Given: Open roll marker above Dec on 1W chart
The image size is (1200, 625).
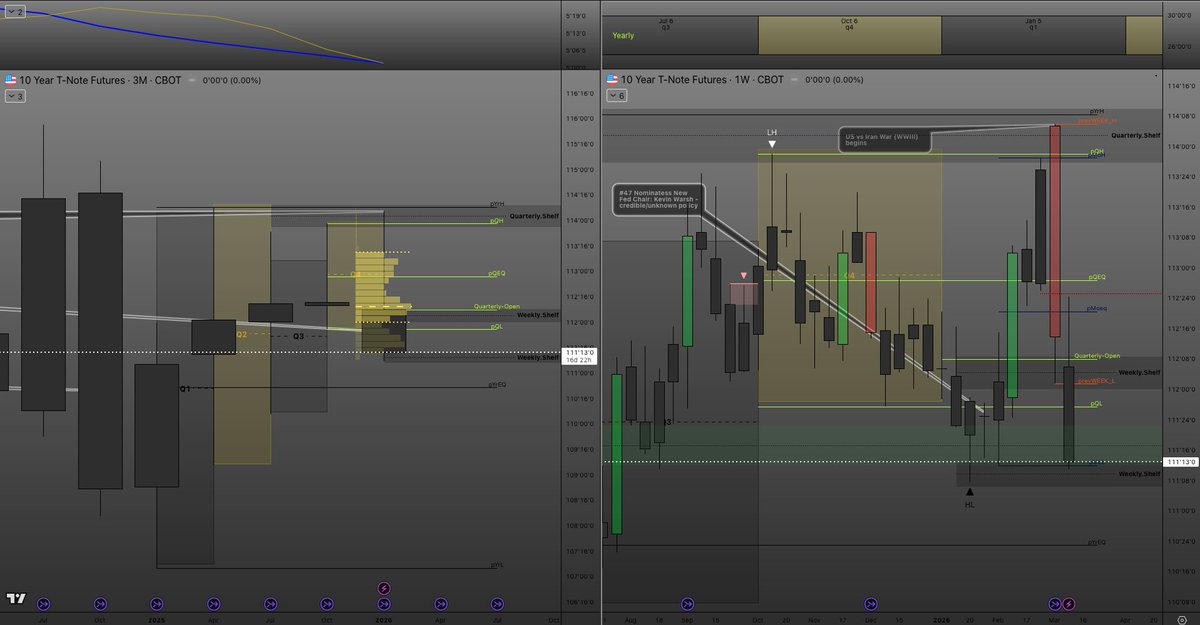Looking at the screenshot, I should point(871,604).
